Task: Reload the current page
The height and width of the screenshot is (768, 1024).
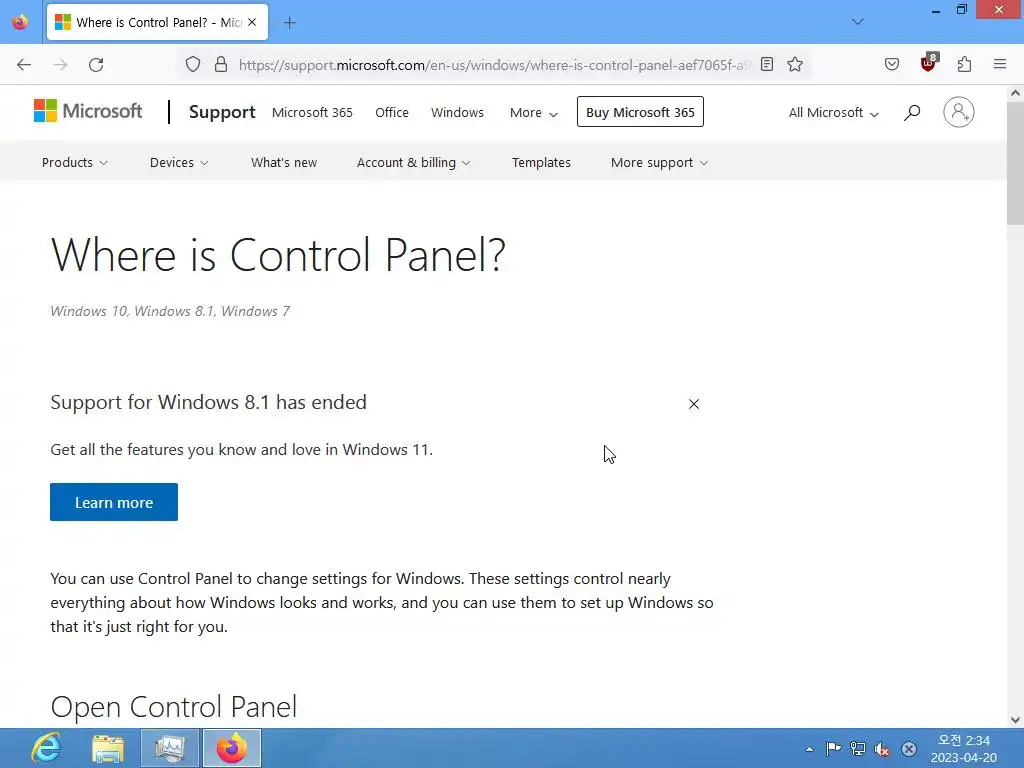Action: click(x=96, y=65)
